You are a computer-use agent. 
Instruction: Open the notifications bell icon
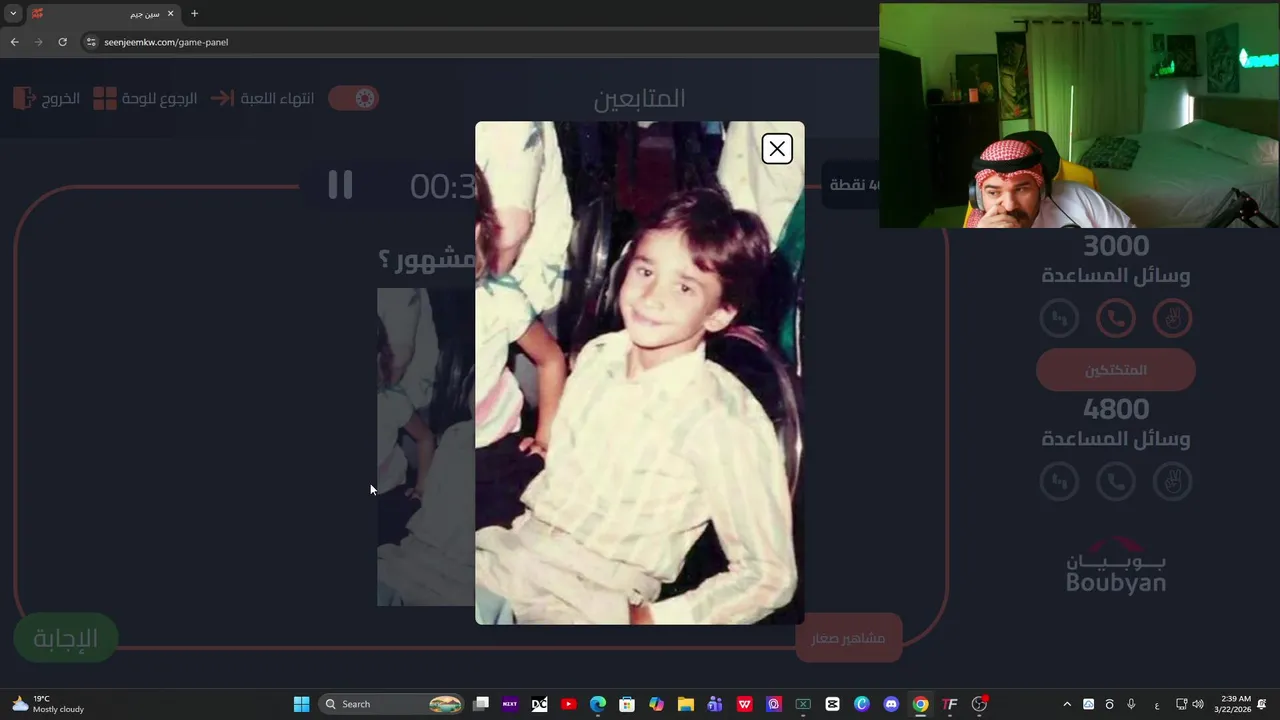(x=1262, y=704)
